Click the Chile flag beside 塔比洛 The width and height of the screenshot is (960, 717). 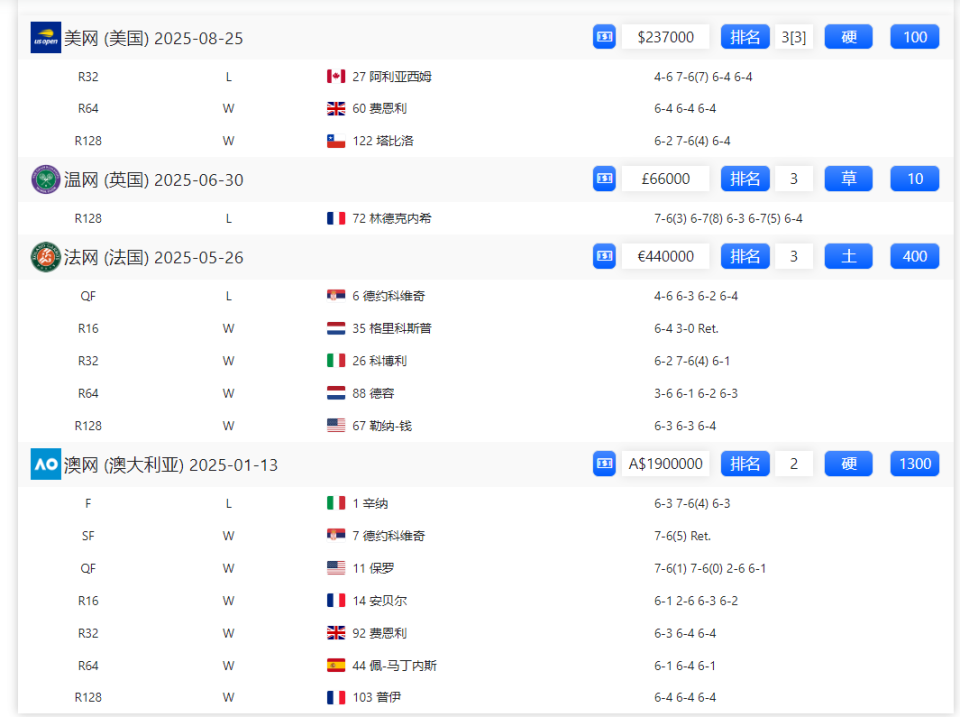tap(336, 141)
